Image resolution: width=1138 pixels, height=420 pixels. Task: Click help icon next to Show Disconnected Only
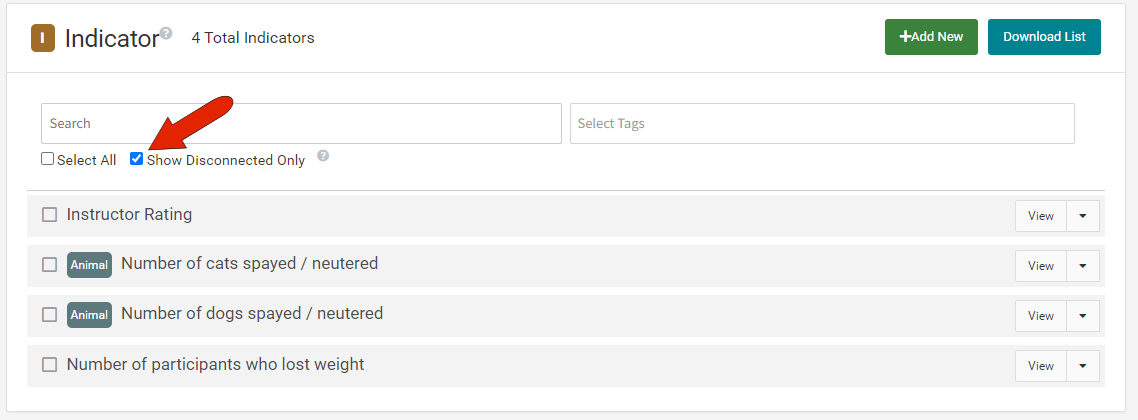(323, 156)
